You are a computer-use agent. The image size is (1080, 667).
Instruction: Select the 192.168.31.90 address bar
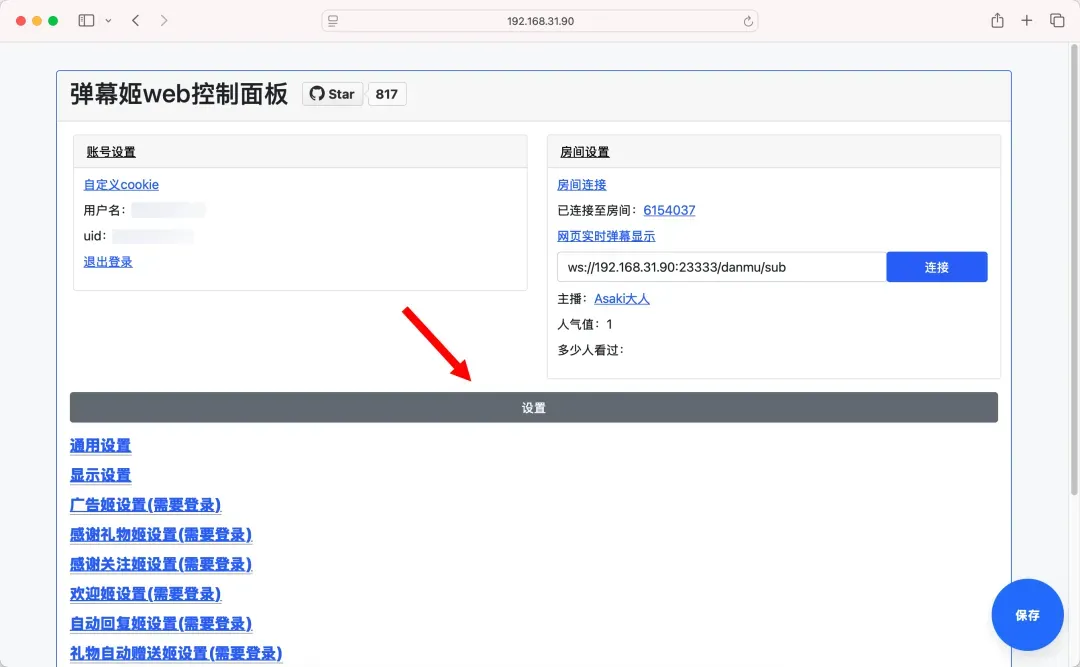540,21
